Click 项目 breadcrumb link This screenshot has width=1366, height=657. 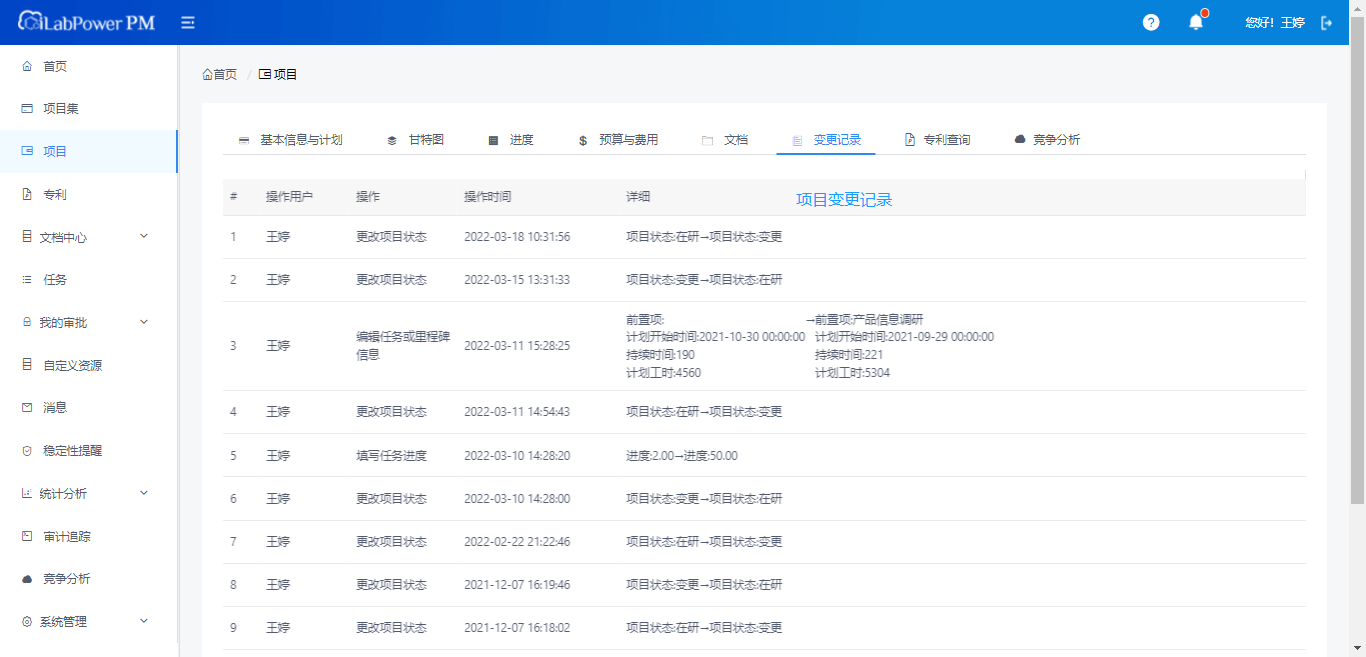tap(278, 74)
